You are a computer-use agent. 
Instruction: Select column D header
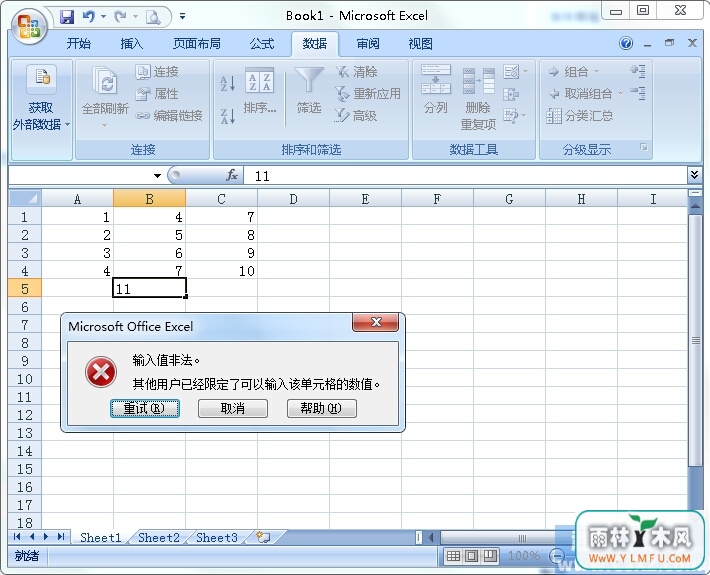pyautogui.click(x=293, y=199)
